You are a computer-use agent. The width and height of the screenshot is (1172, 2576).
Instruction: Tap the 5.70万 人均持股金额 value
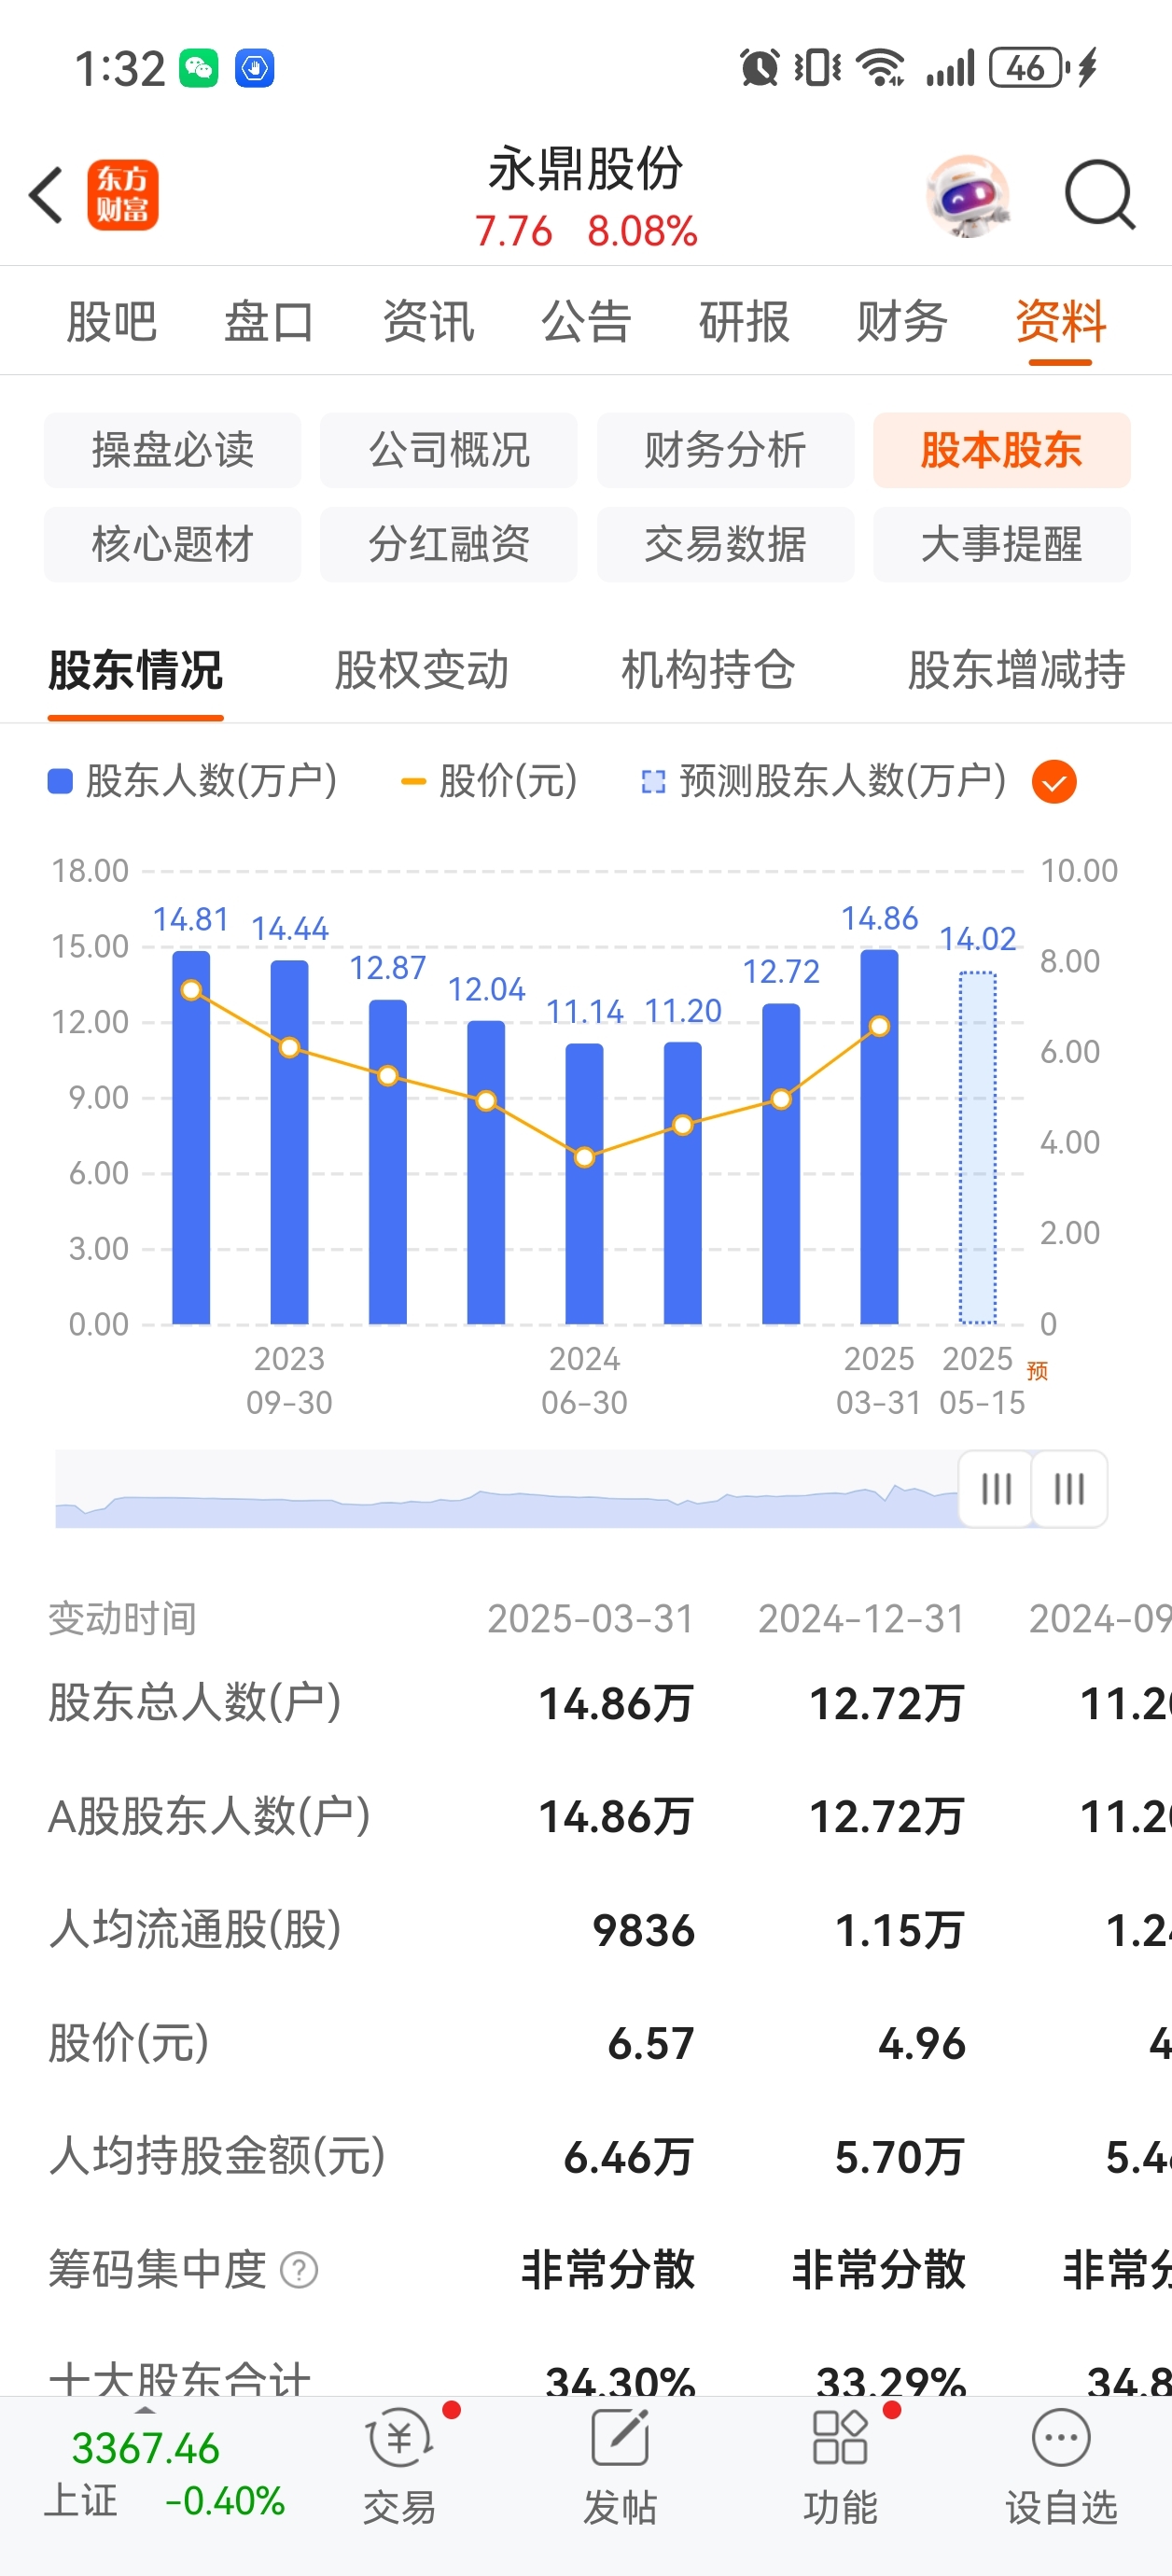click(899, 2157)
